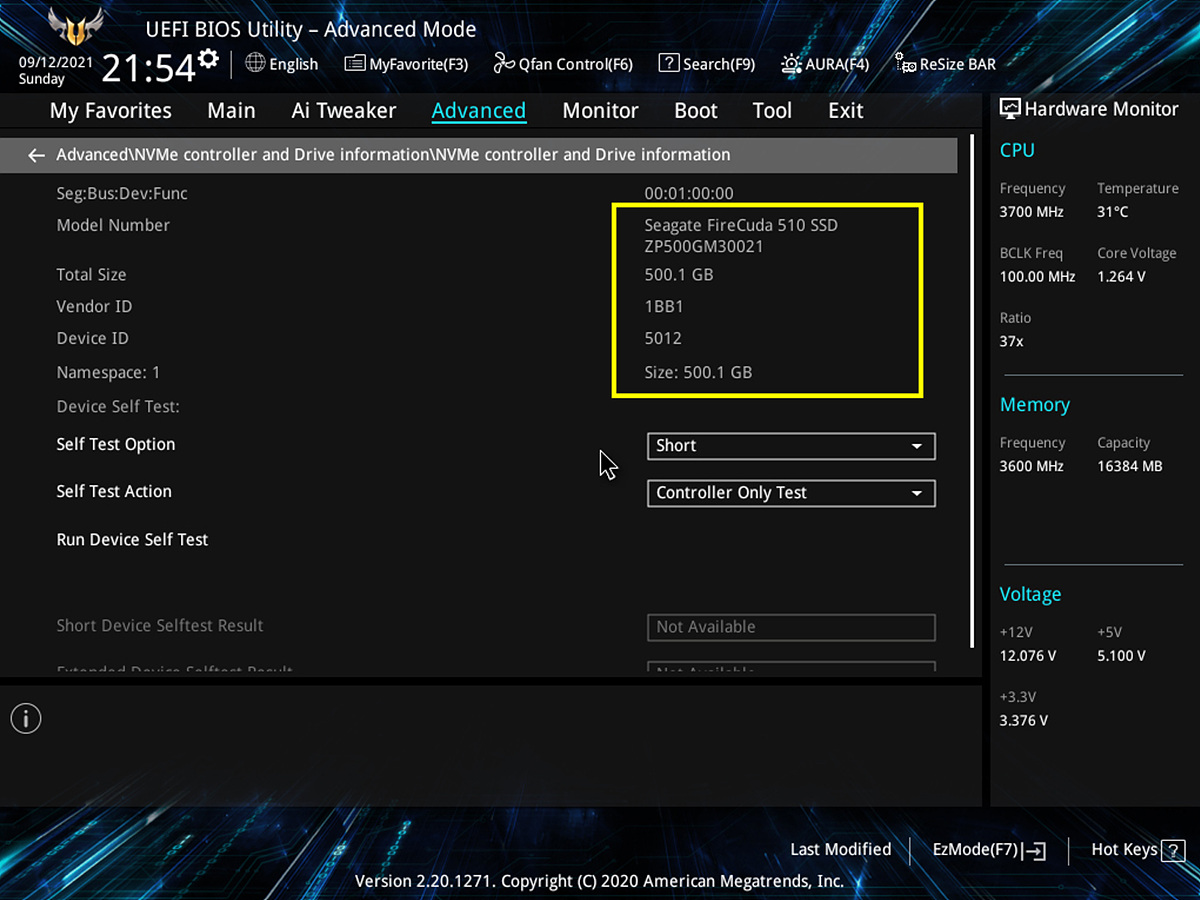Click the +12V value 12.076 V
This screenshot has width=1200, height=900.
click(1028, 657)
